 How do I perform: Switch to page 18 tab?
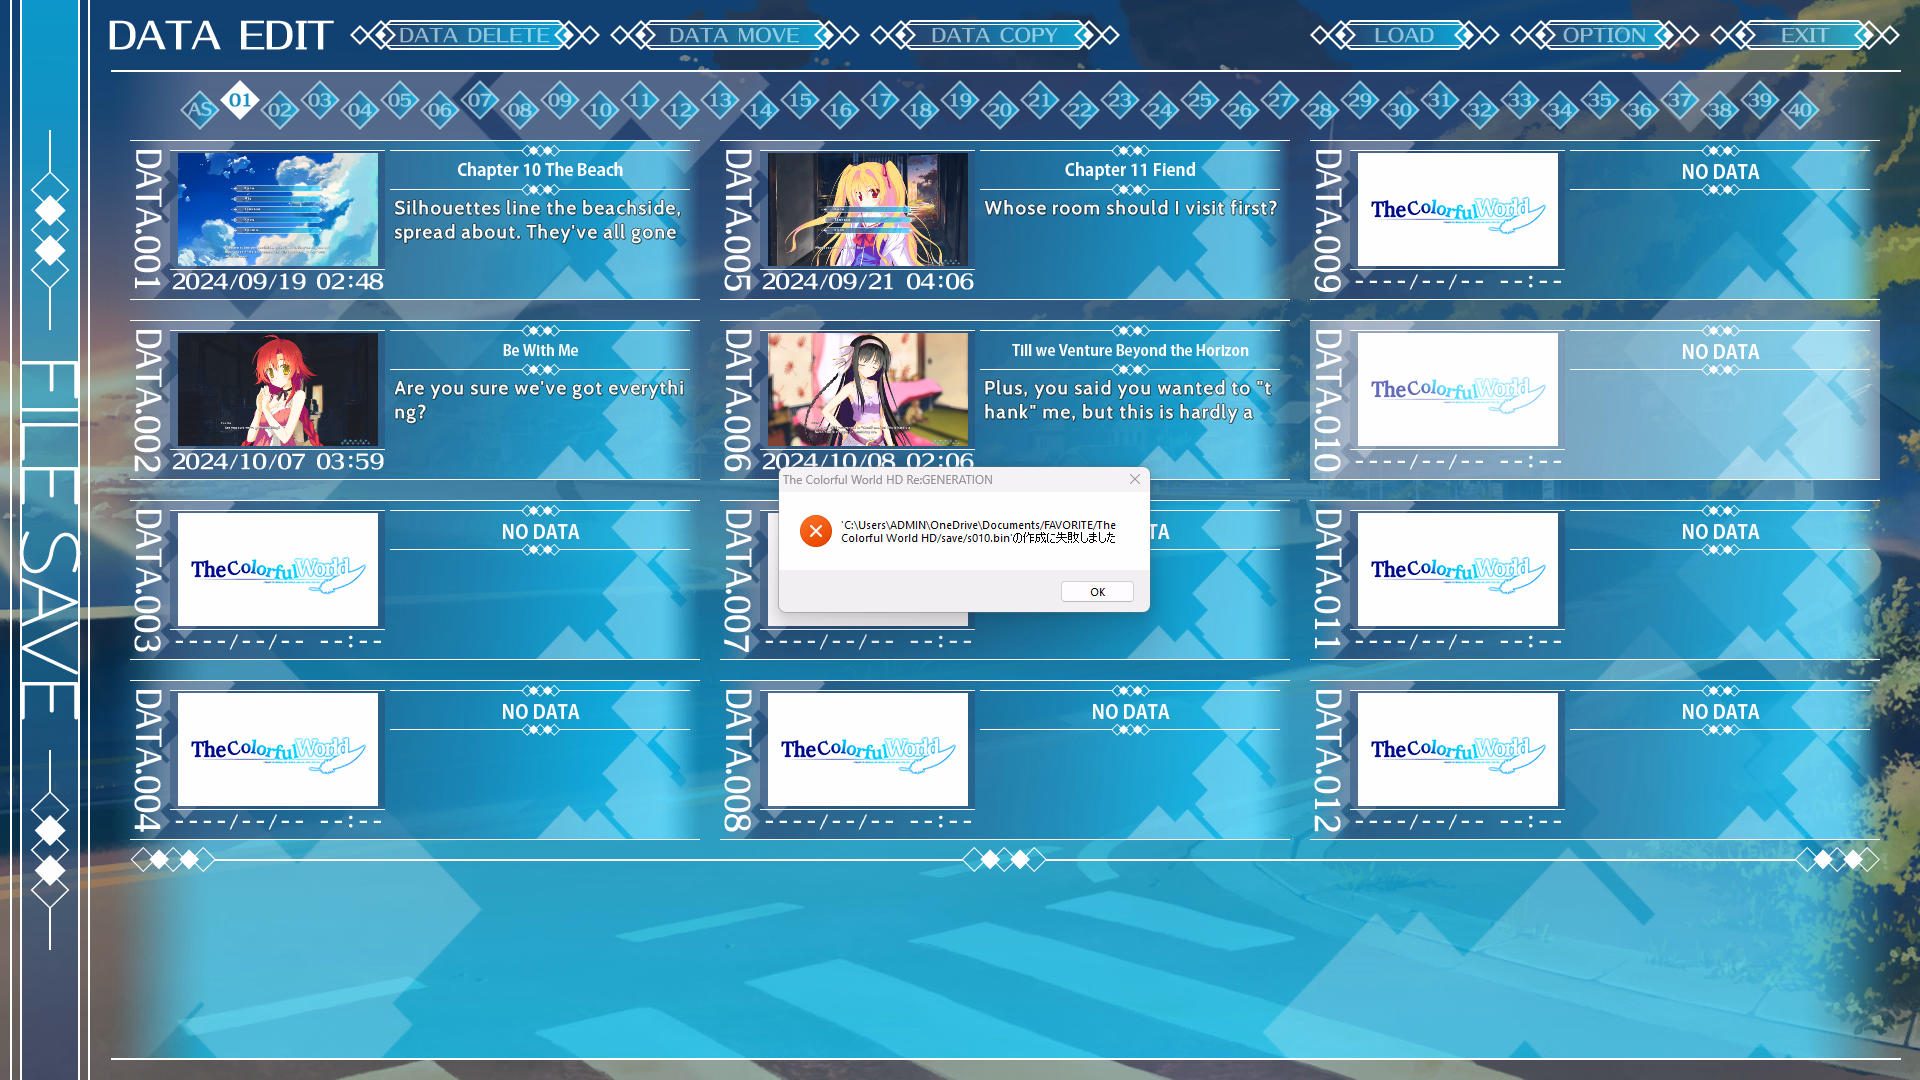pos(920,110)
